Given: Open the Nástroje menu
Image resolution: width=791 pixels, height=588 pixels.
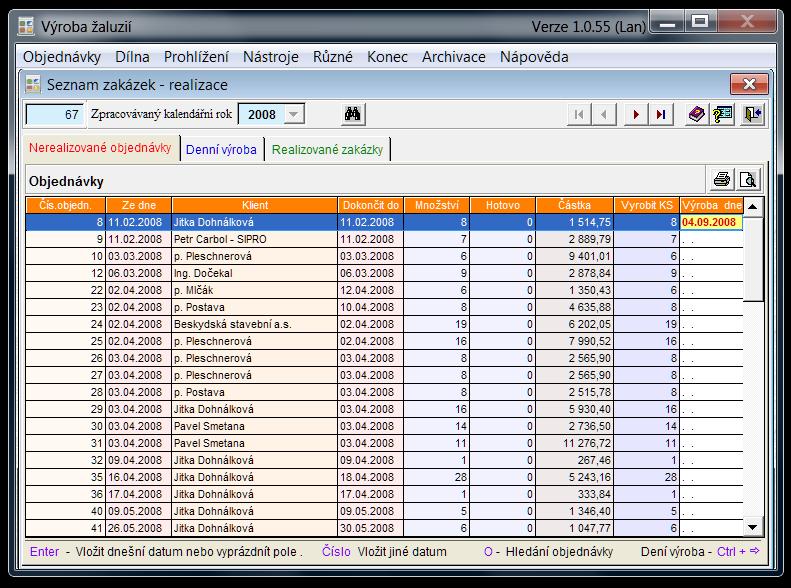Looking at the screenshot, I should (x=270, y=57).
